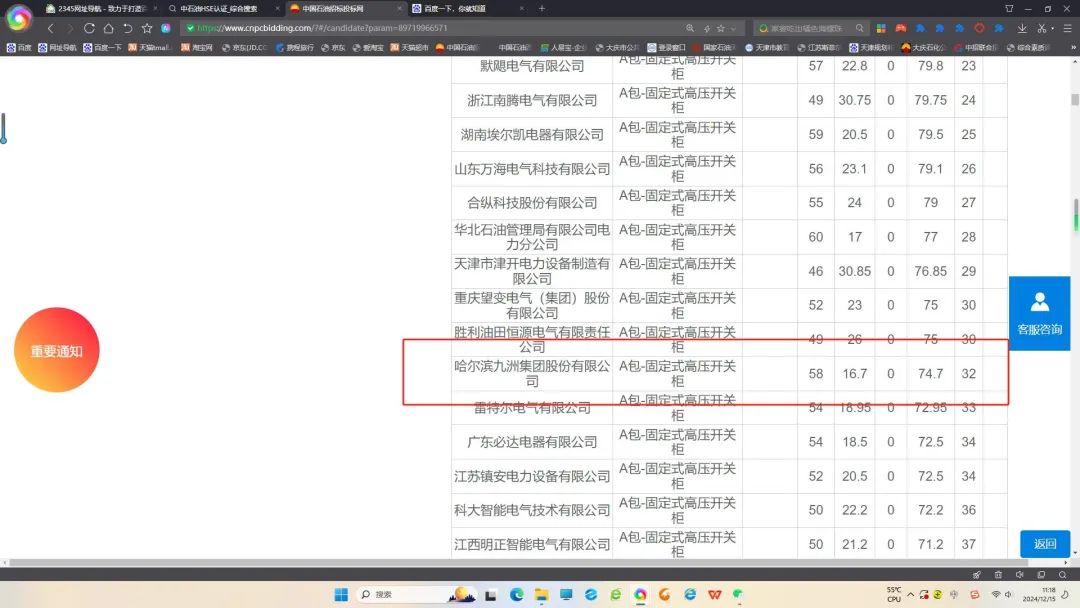The height and width of the screenshot is (608, 1080).
Task: Click the favorites star in the toolbar
Action: (147, 28)
